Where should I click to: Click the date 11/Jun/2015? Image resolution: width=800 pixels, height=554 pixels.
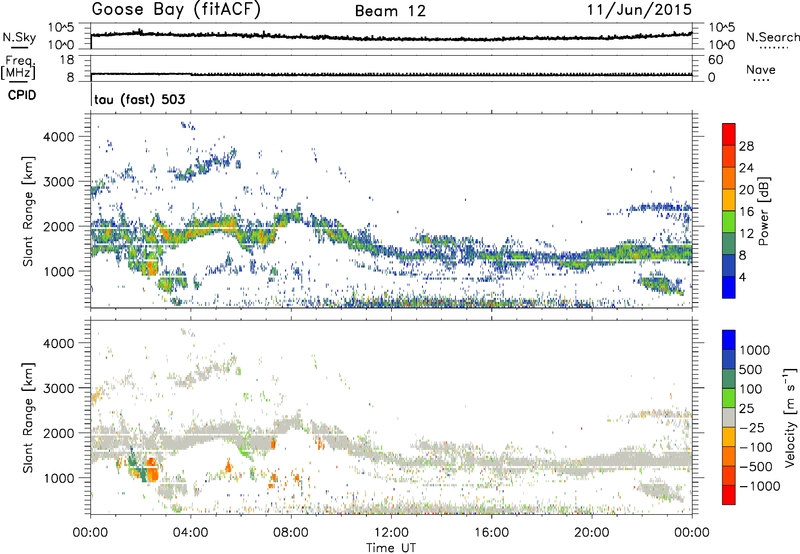click(x=639, y=9)
